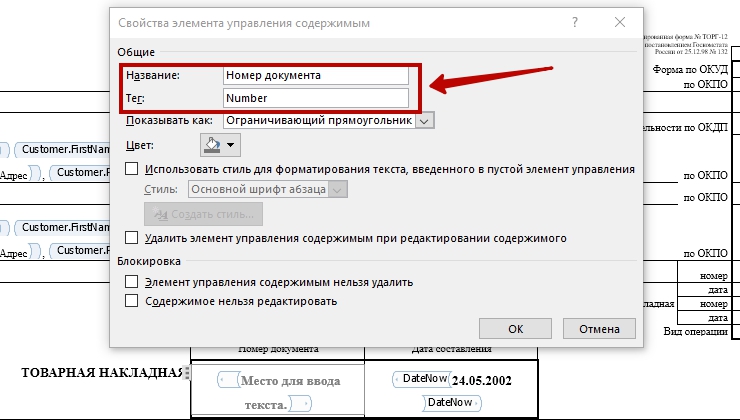Viewport: 740px width, 420px height.
Task: Click the ТОВАРНАЯ НАКЛАДНАЯ heading text
Action: coord(102,373)
